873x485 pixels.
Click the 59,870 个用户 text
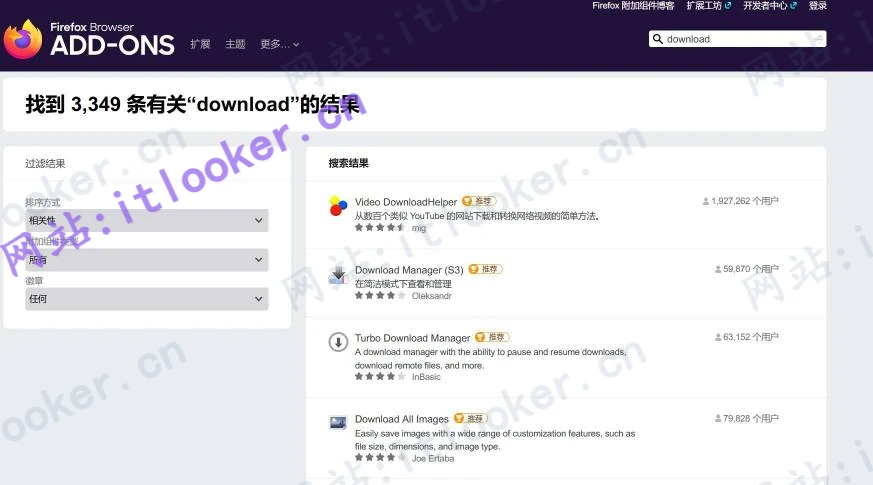[751, 269]
